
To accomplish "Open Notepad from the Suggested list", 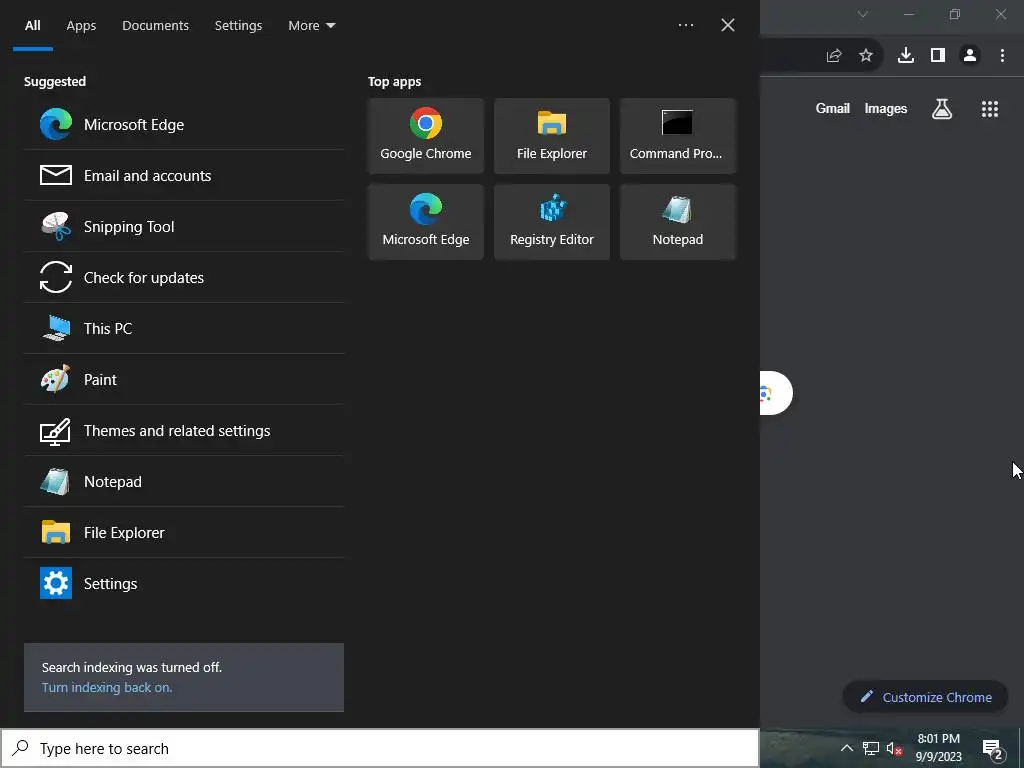I will 184,481.
